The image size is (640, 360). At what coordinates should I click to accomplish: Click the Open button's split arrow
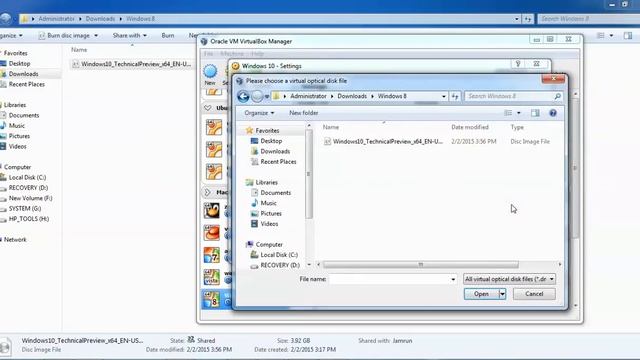pos(502,294)
